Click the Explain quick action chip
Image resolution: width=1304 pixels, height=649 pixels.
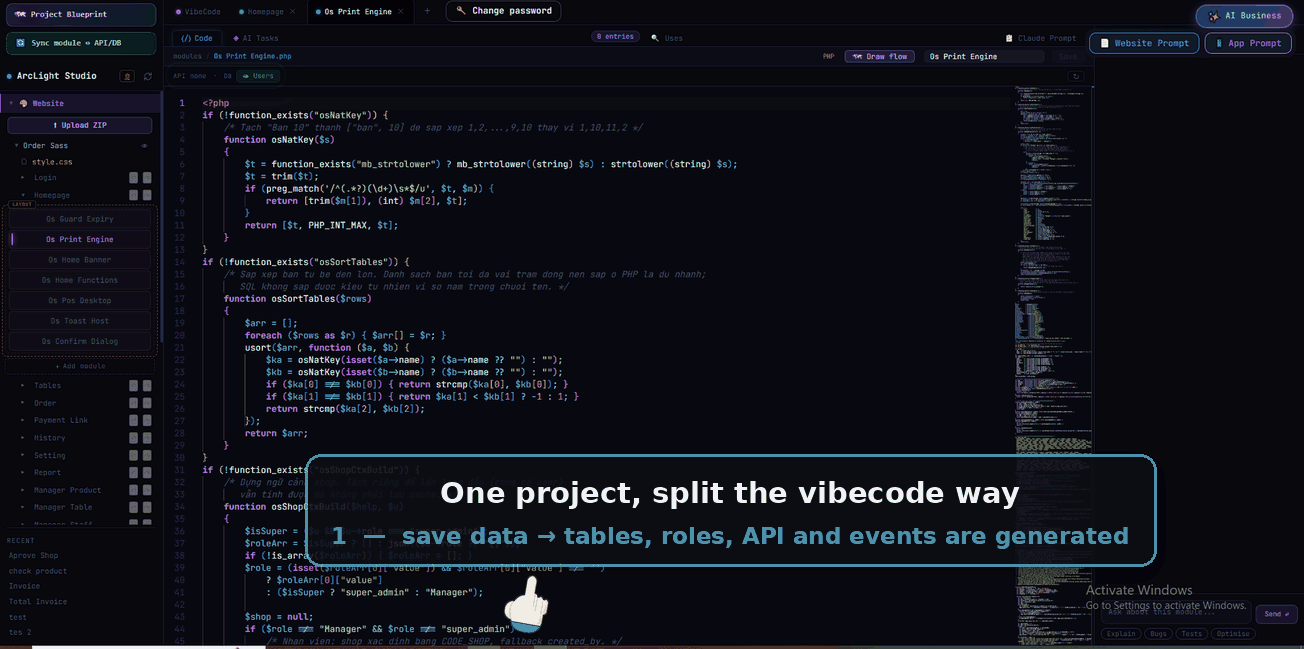1121,634
